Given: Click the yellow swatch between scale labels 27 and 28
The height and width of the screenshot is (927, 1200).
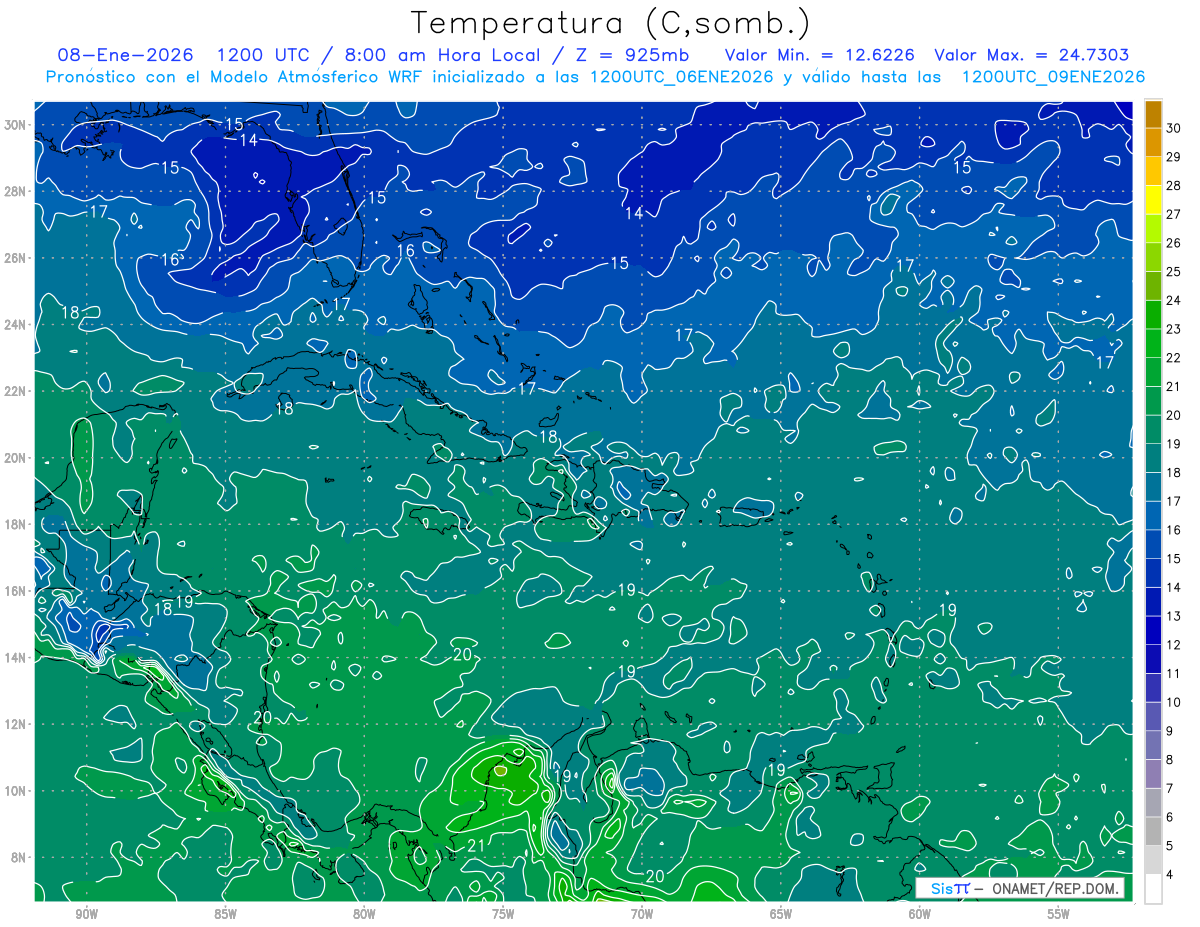Looking at the screenshot, I should click(x=1153, y=199).
